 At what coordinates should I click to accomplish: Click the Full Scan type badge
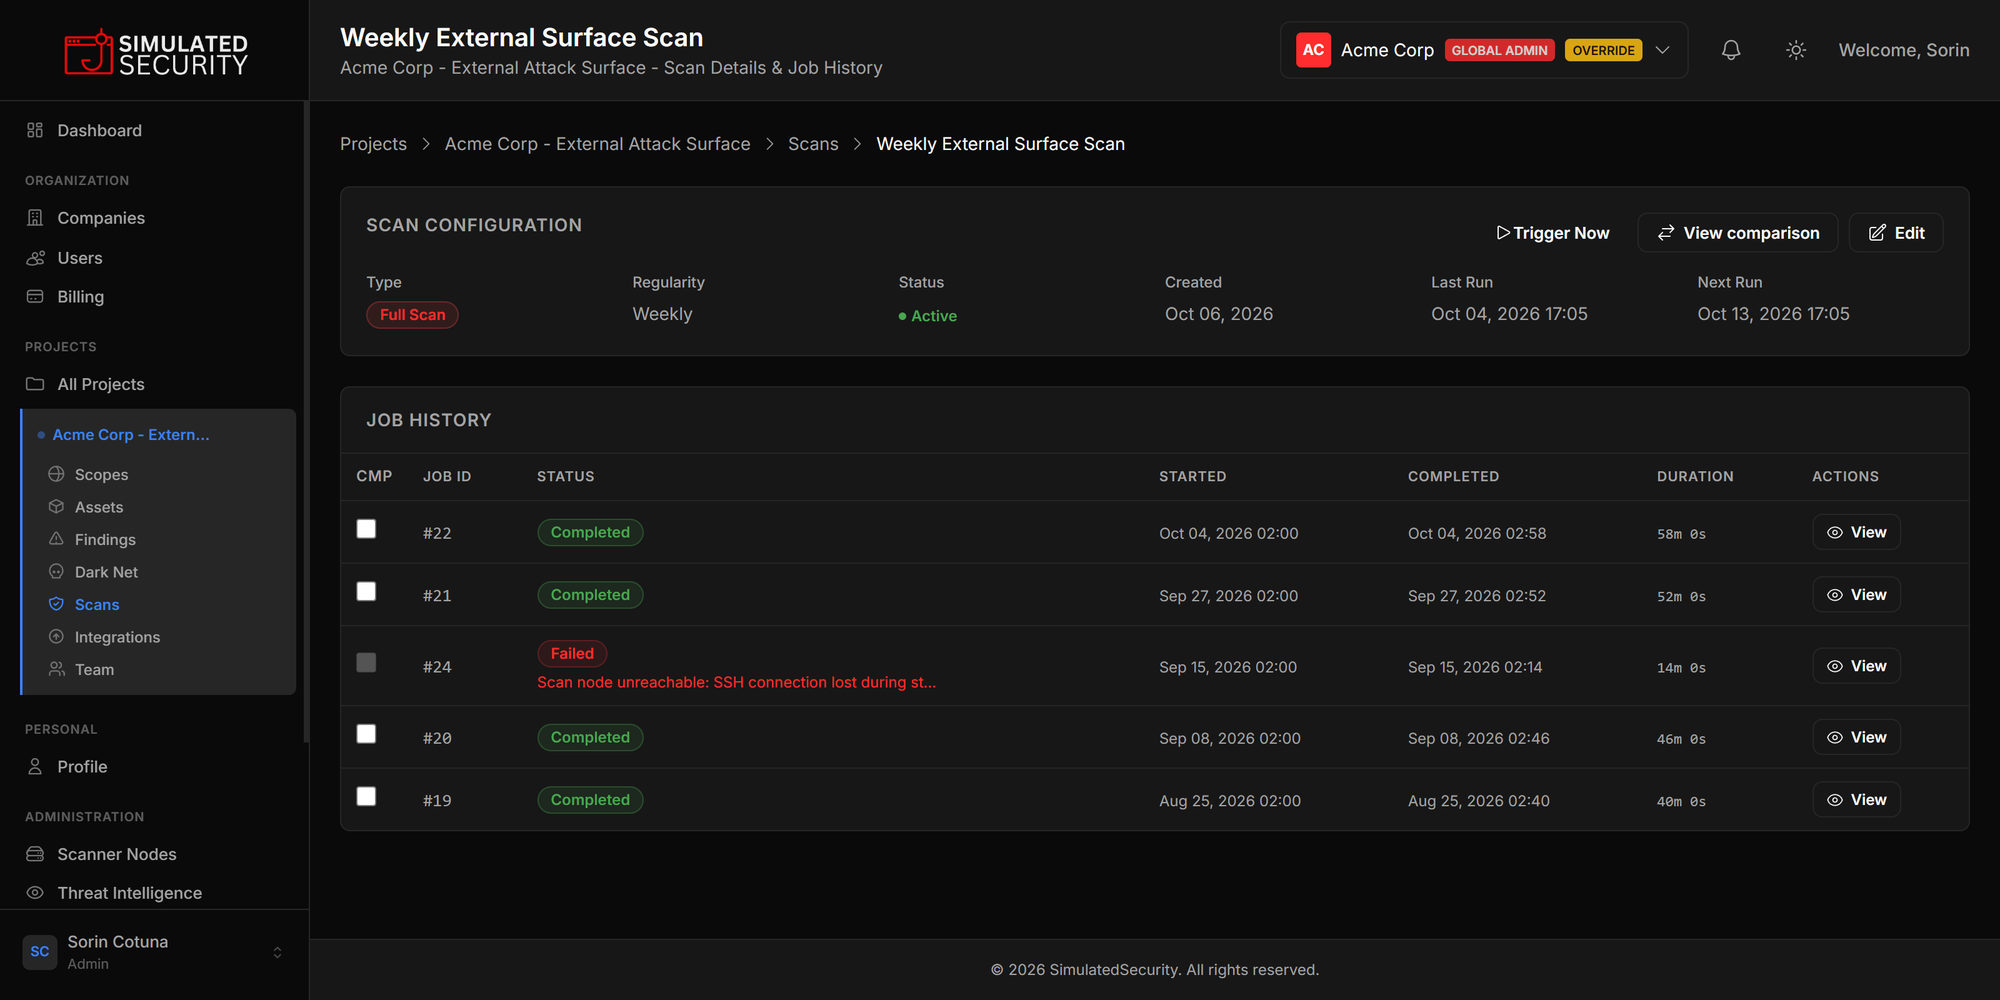(412, 315)
